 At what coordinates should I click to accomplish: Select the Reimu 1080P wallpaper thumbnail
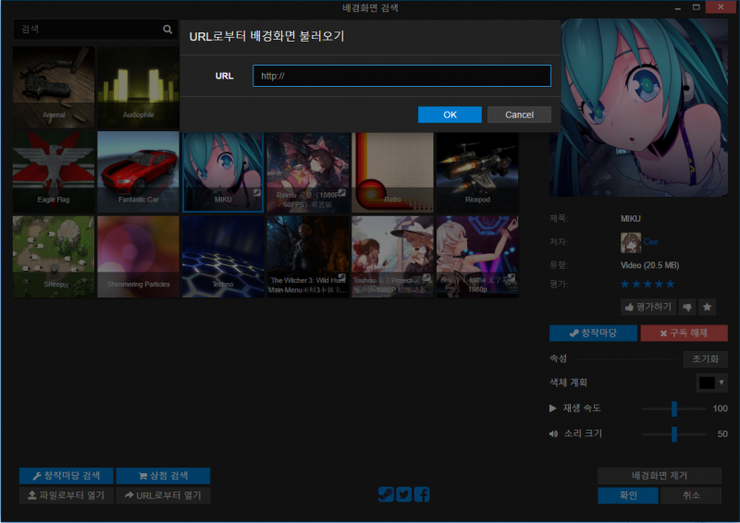[x=308, y=172]
